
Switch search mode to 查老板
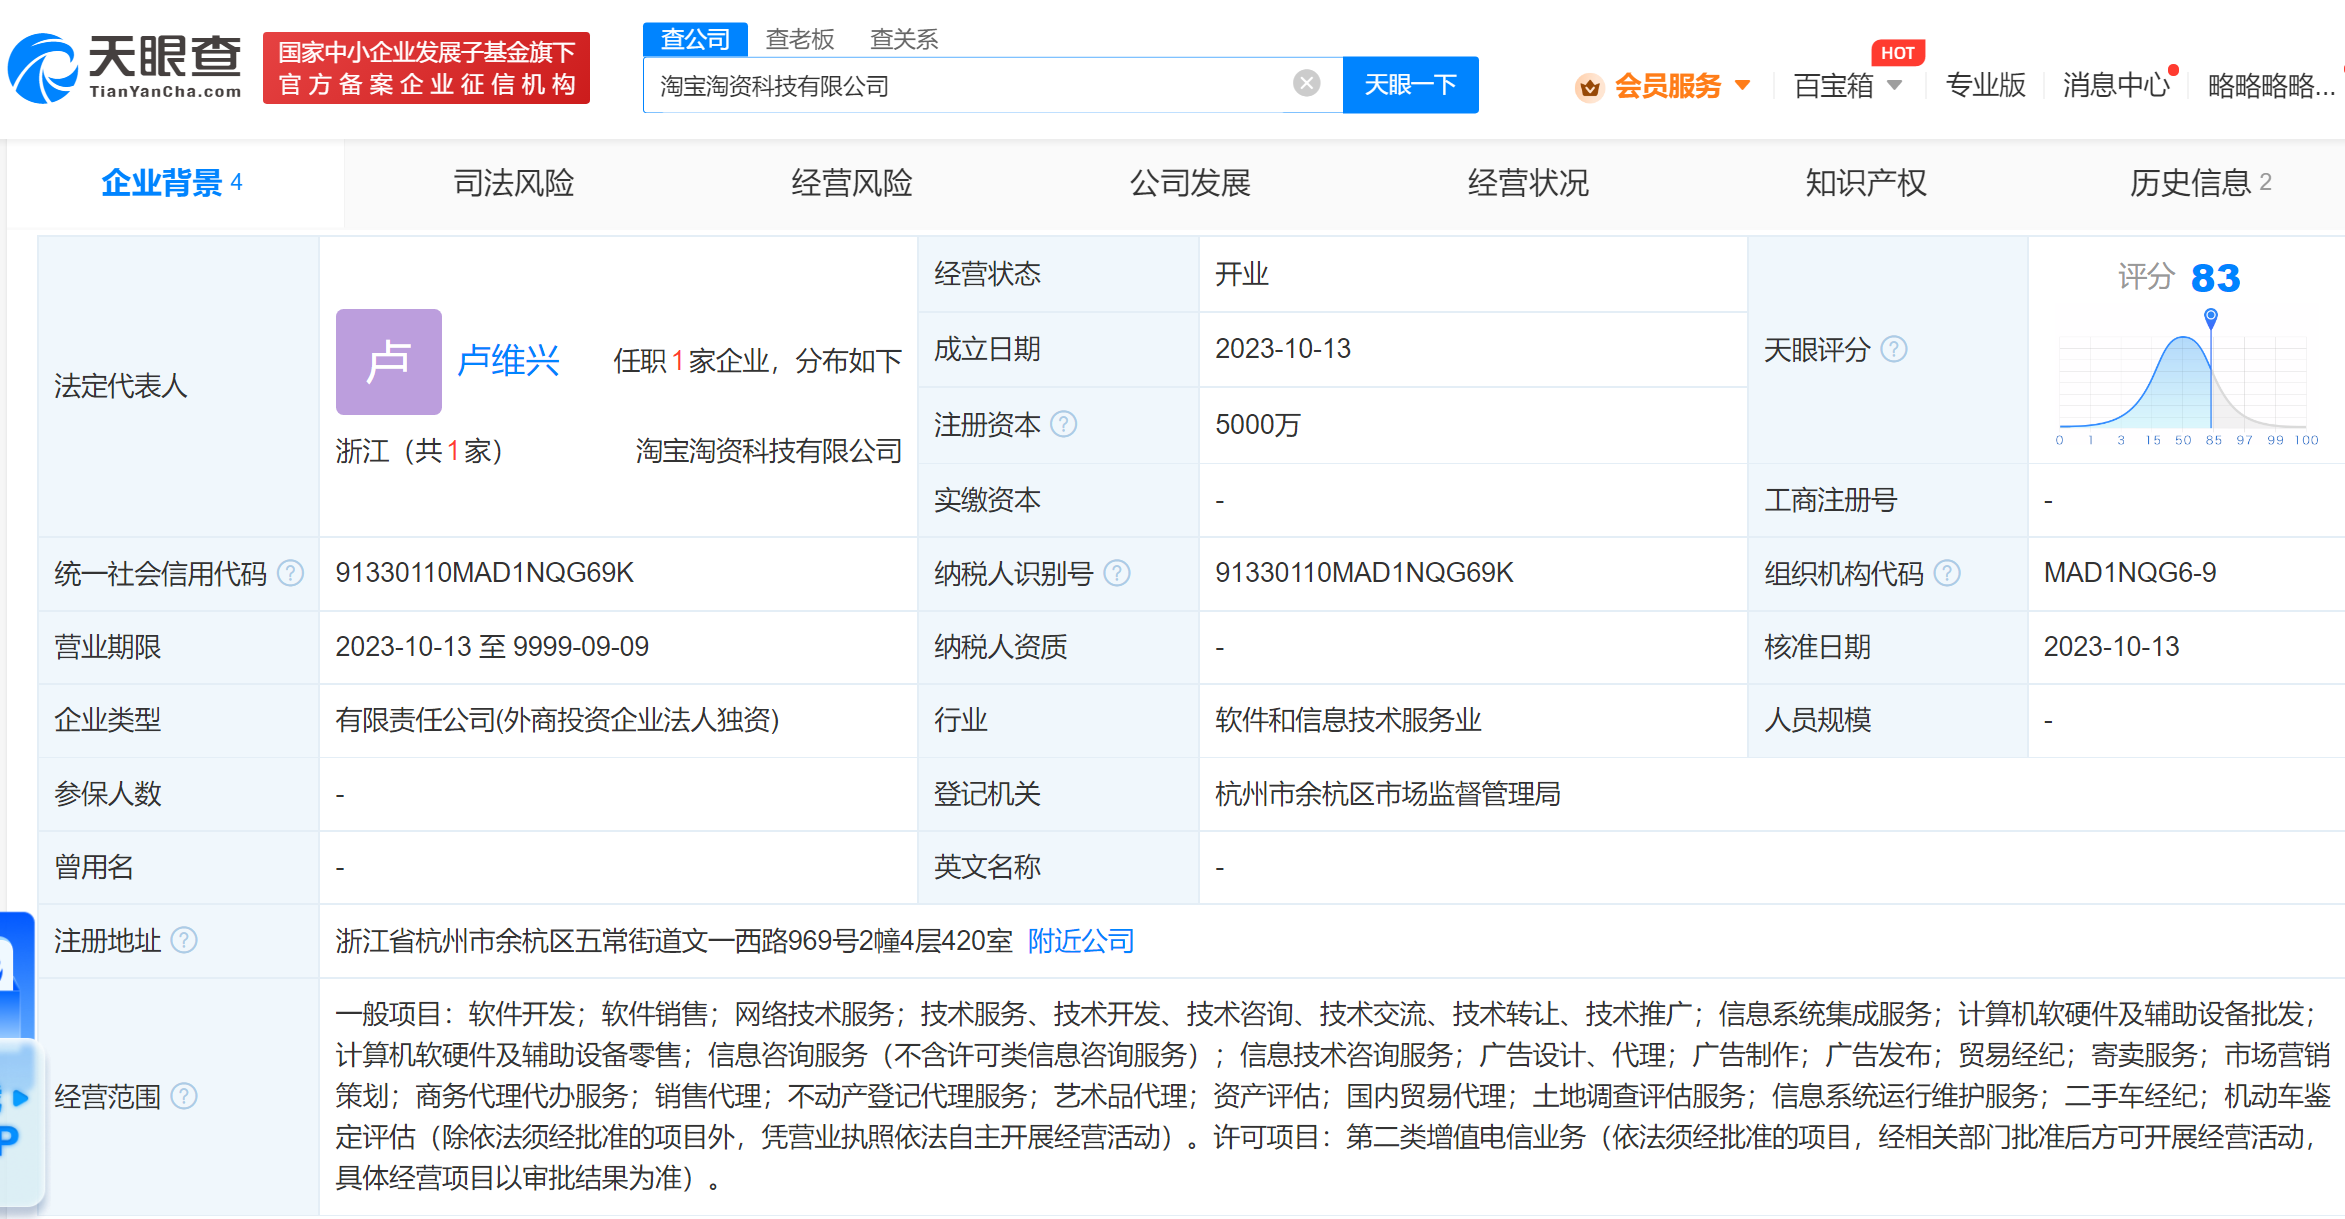pos(799,39)
